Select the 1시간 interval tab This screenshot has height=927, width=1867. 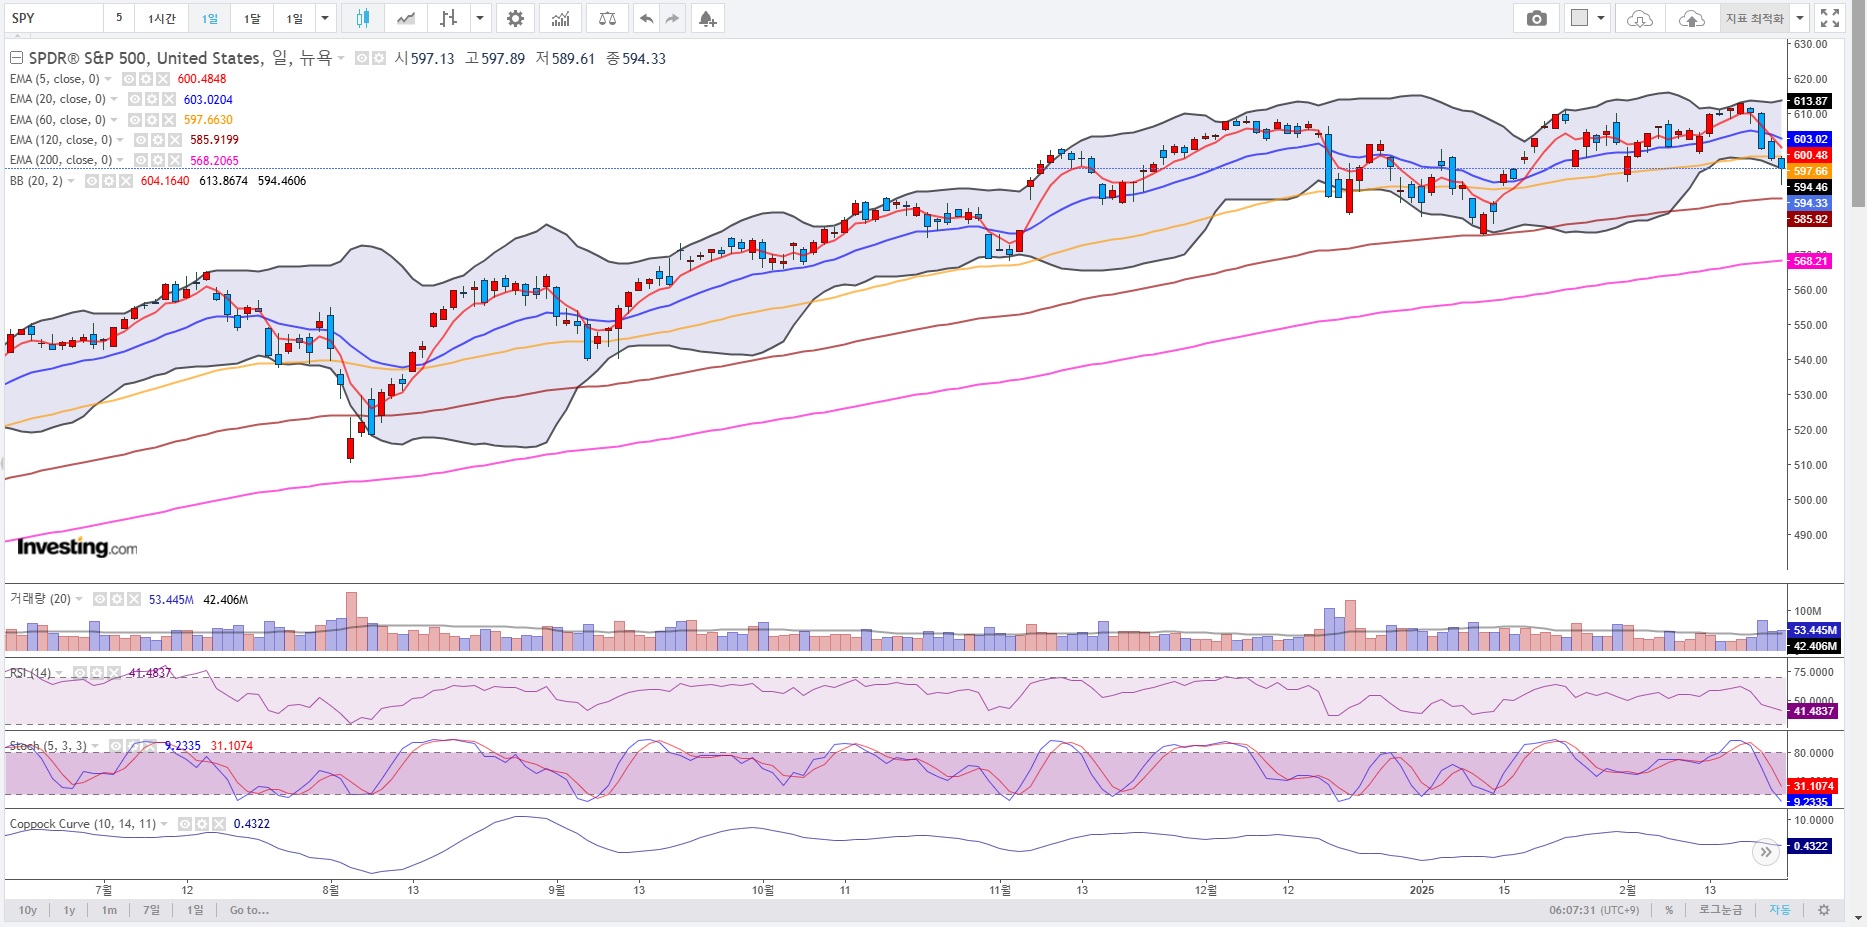(162, 18)
